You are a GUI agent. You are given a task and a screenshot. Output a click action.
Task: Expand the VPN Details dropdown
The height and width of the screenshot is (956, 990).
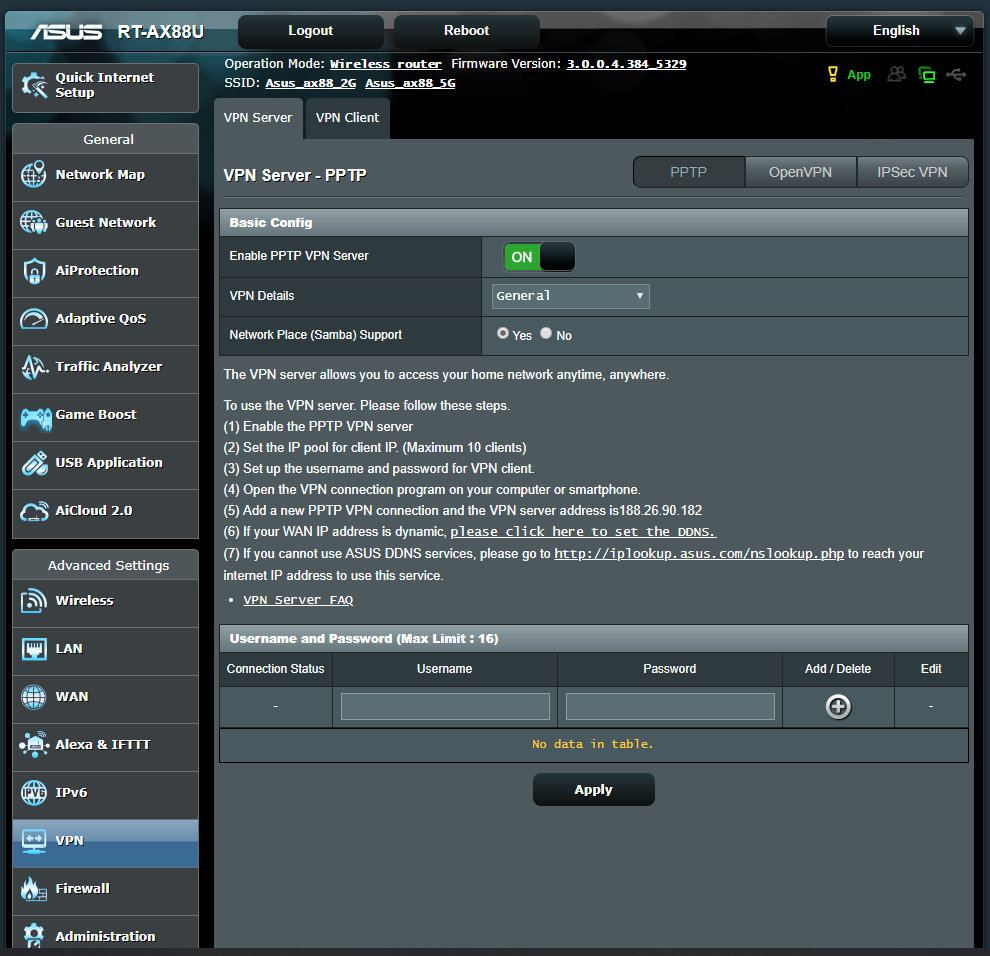point(571,296)
